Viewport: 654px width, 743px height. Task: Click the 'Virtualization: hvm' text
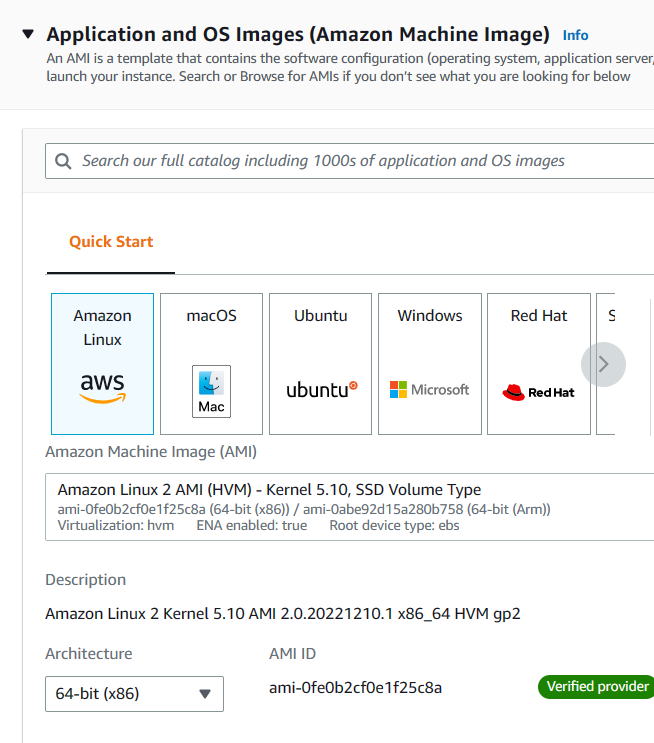pyautogui.click(x=116, y=526)
